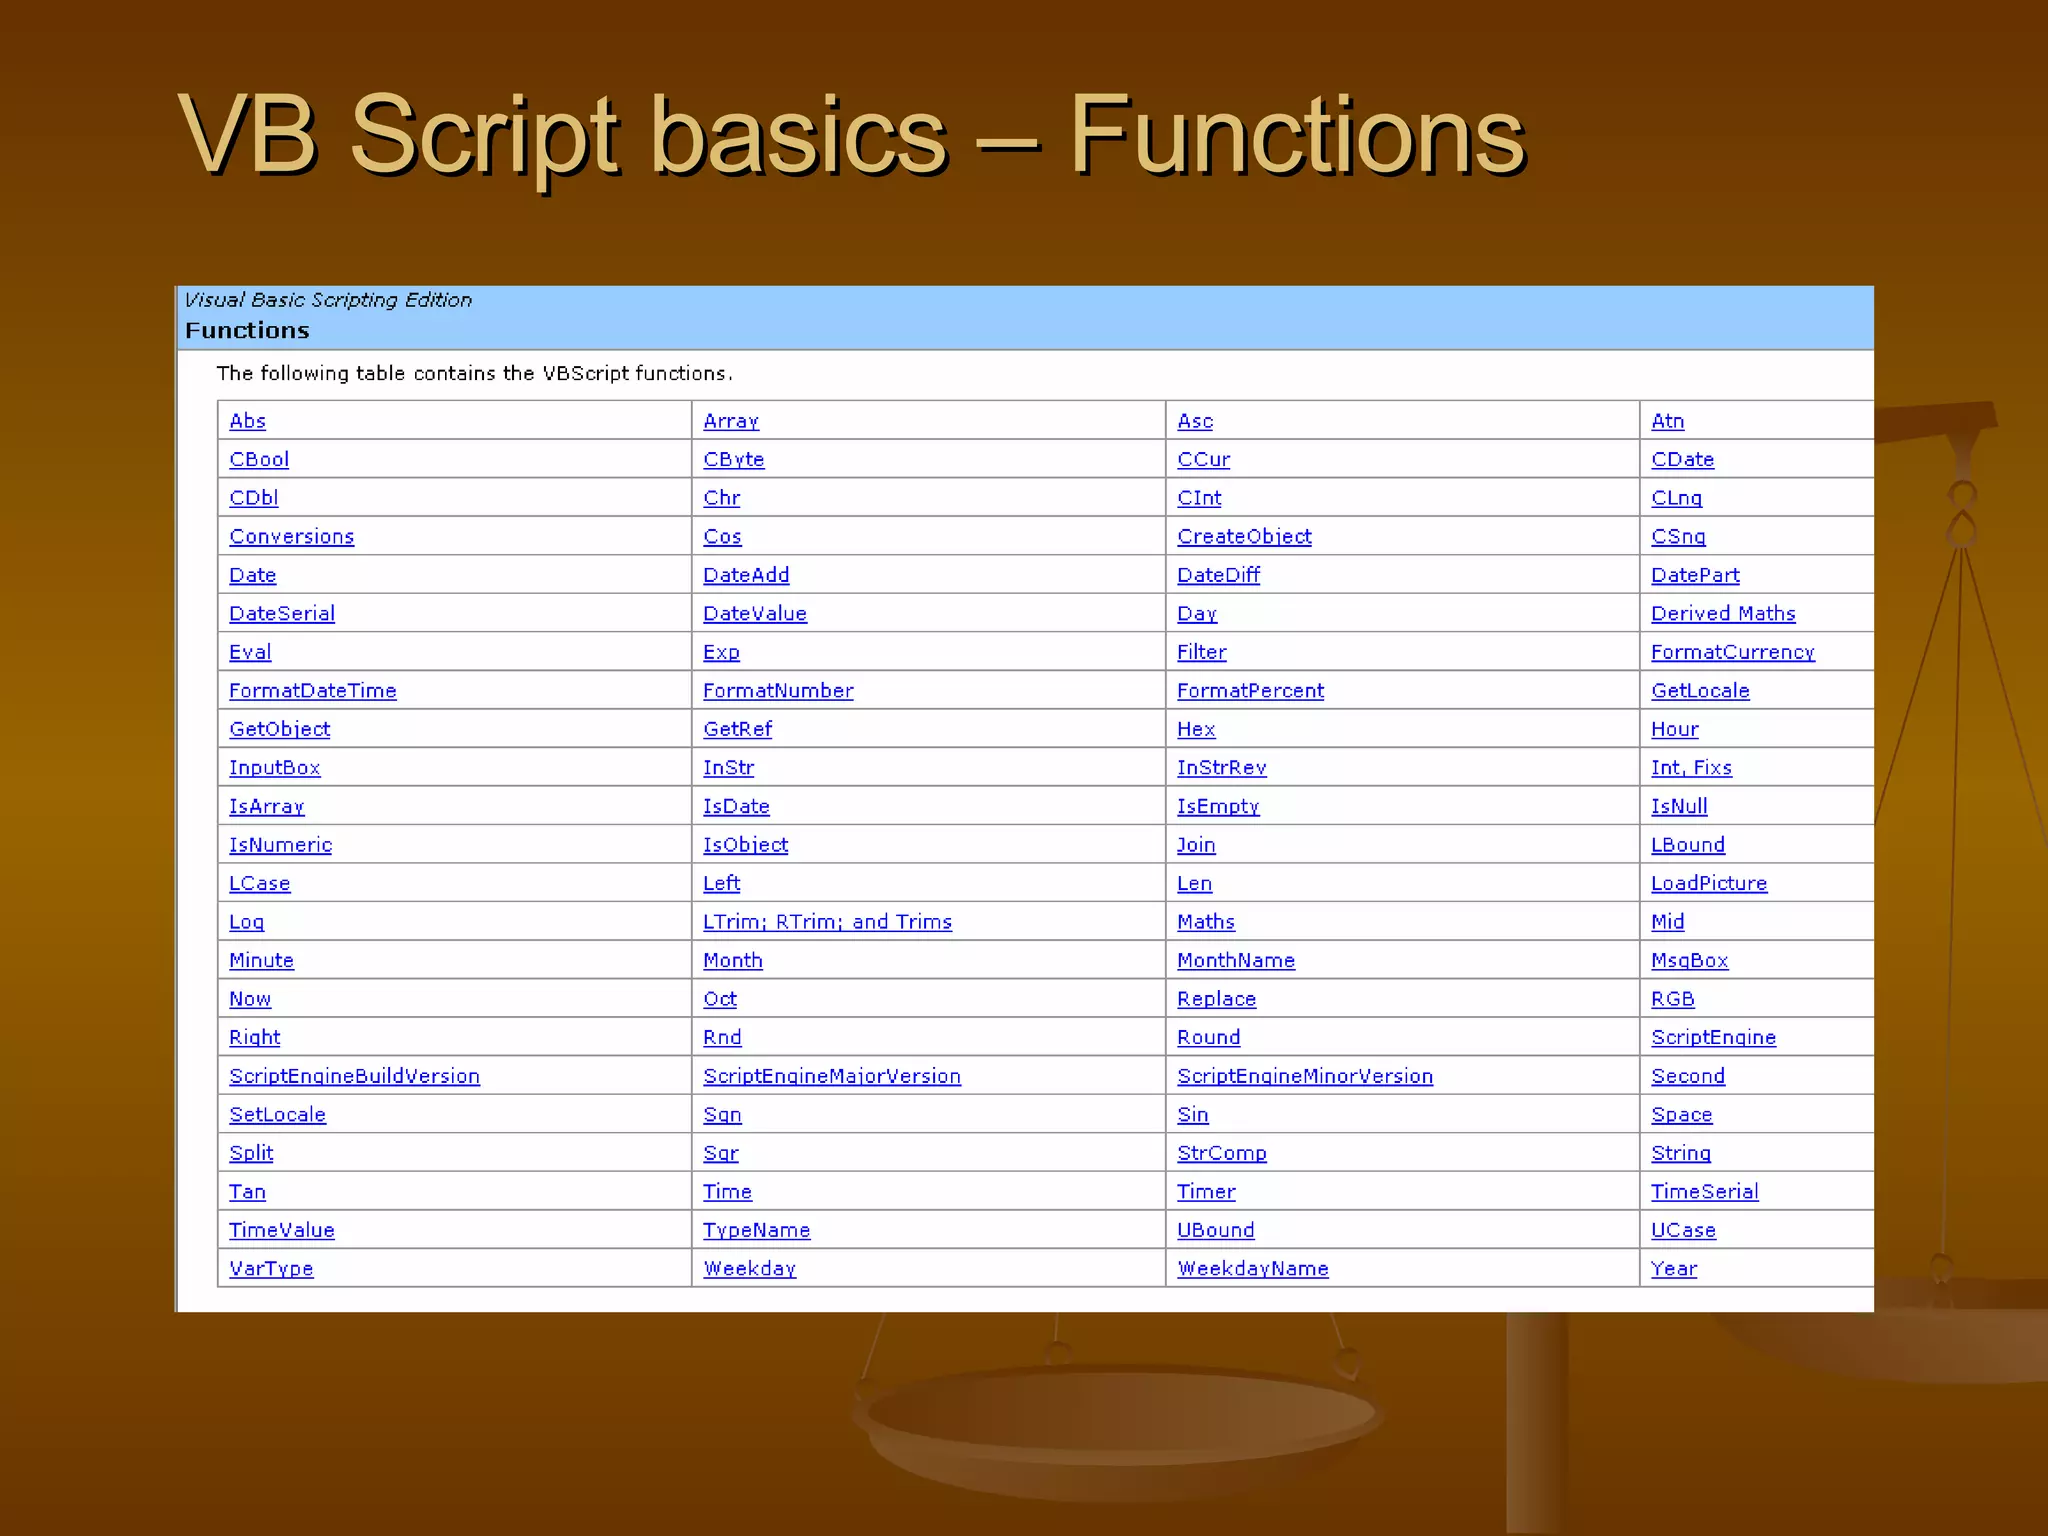Click the MonthName link
Screen dimensions: 2048x1536
(1236, 960)
